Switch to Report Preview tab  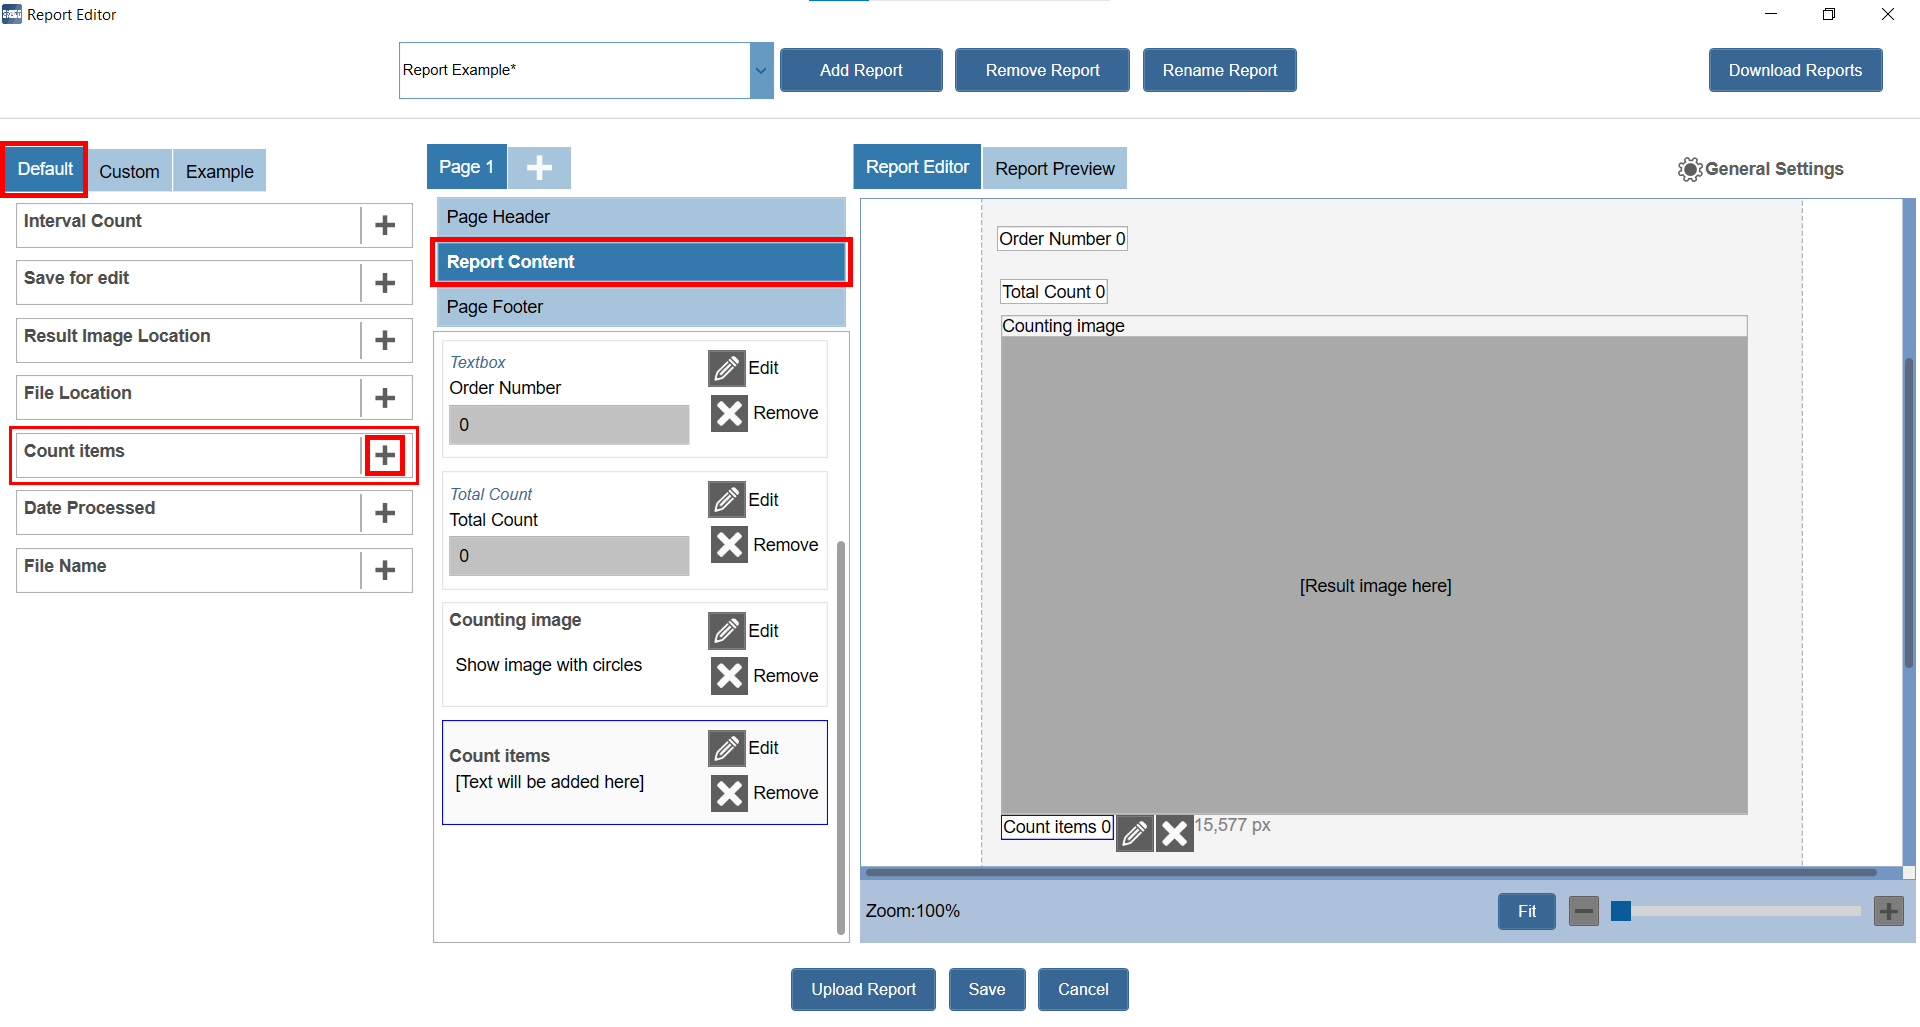coord(1054,169)
